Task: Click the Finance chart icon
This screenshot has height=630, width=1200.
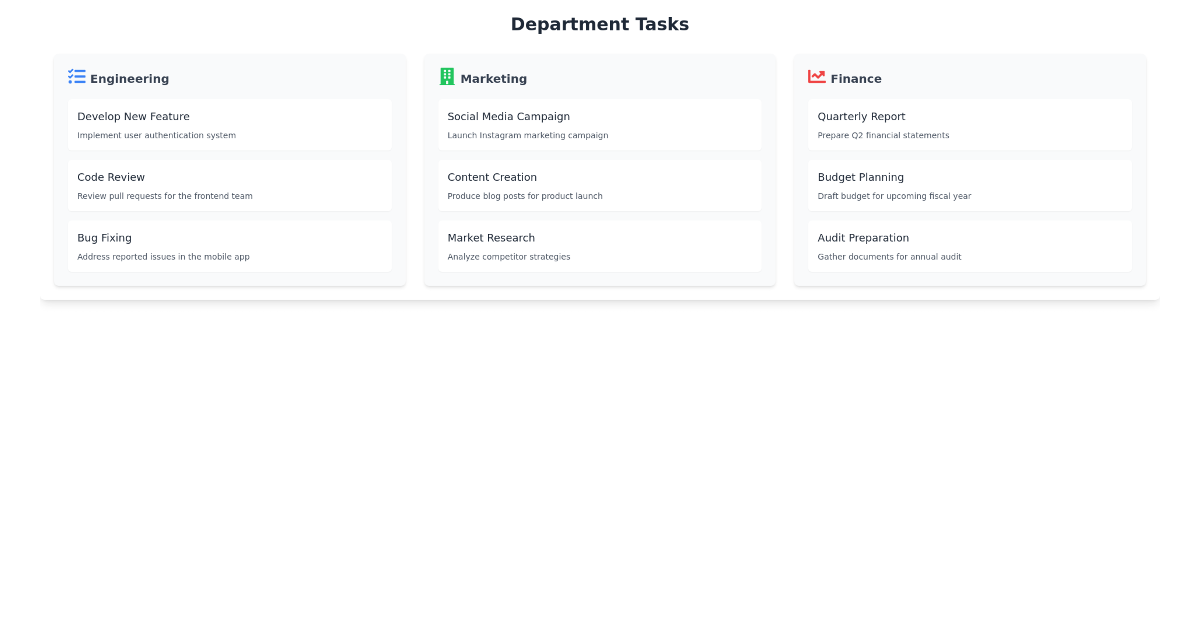Action: (x=817, y=75)
